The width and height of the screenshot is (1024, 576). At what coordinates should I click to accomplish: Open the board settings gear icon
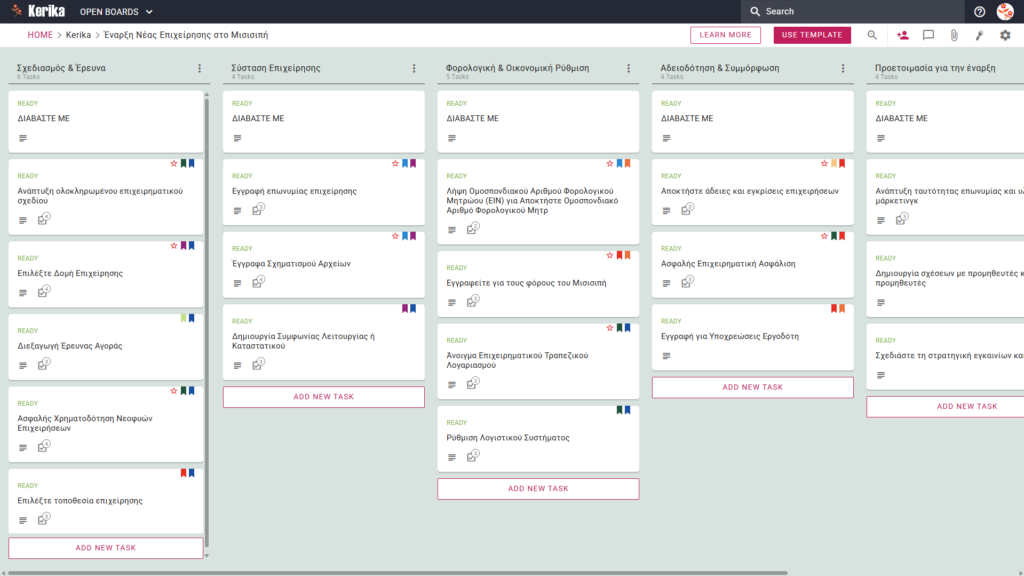pyautogui.click(x=1005, y=35)
